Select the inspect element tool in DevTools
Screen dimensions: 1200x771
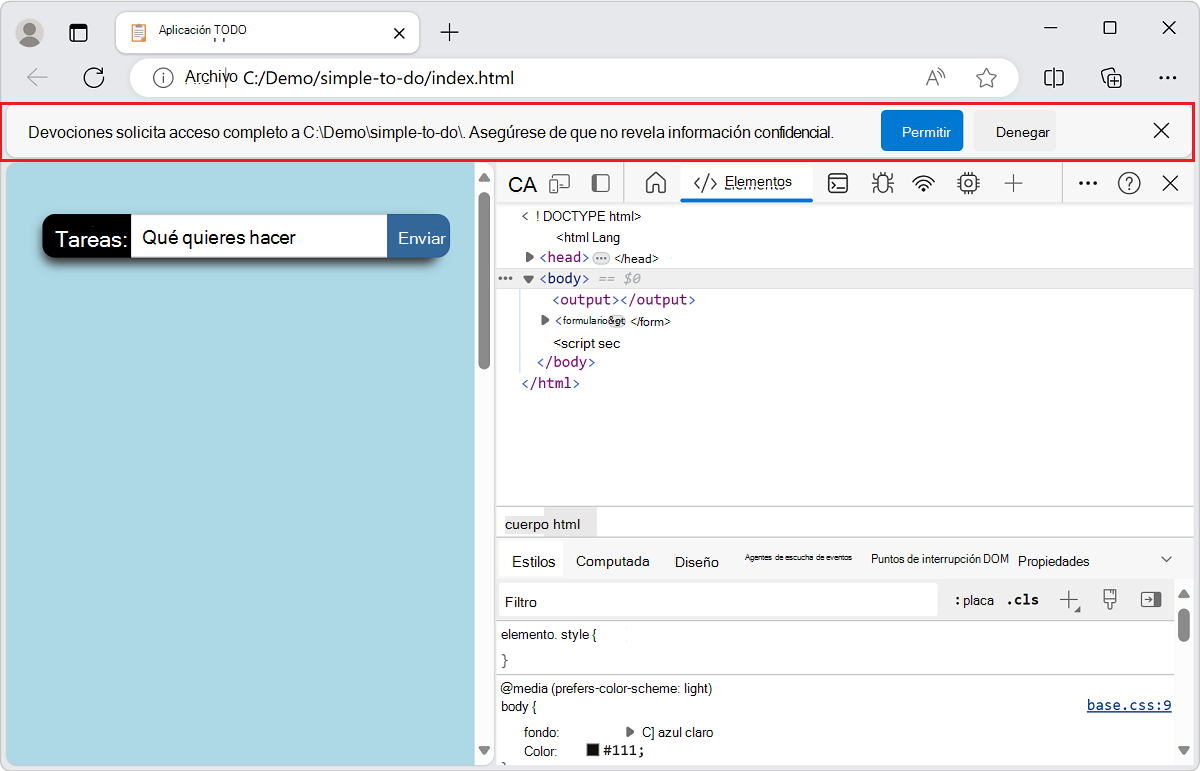pos(522,183)
